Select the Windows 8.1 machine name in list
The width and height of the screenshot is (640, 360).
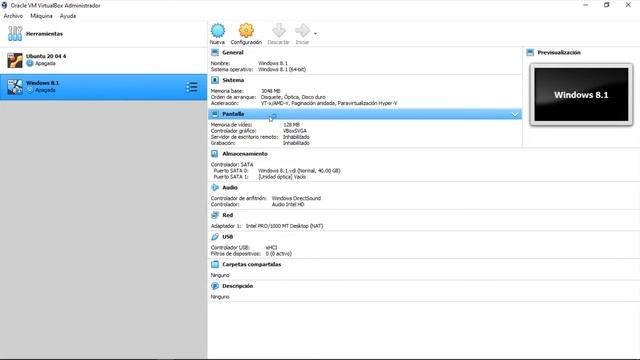pyautogui.click(x=42, y=83)
